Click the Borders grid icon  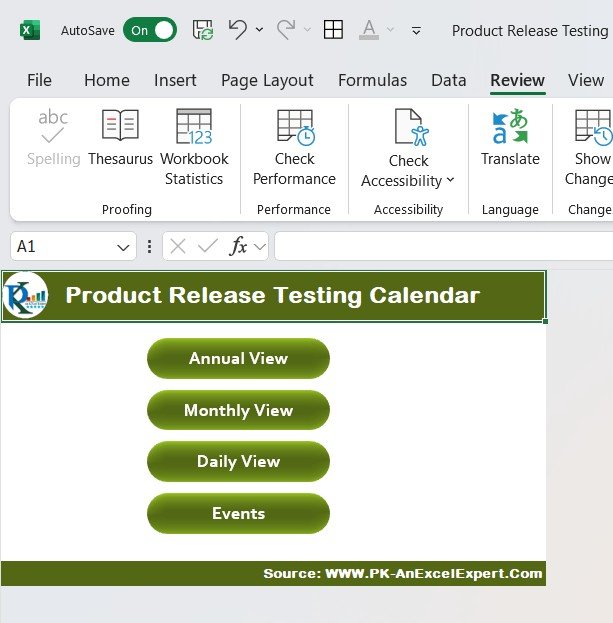(x=333, y=30)
